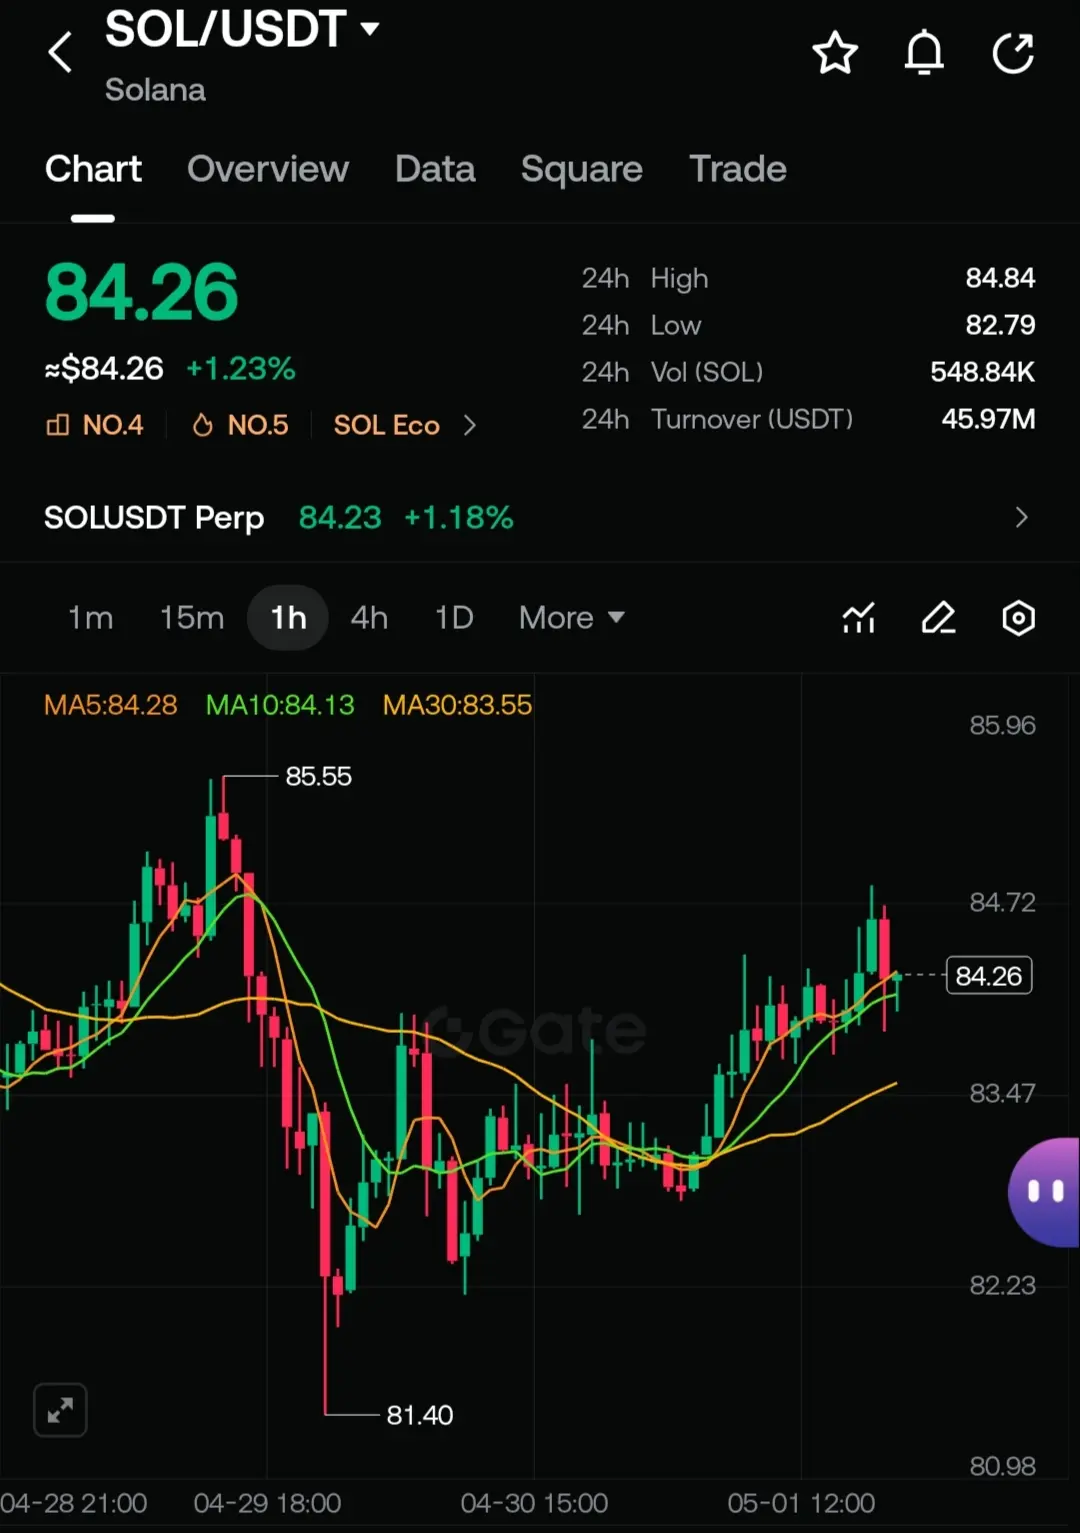1080x1533 pixels.
Task: Tap the MA10:84.13 indicator label
Action: pyautogui.click(x=280, y=705)
